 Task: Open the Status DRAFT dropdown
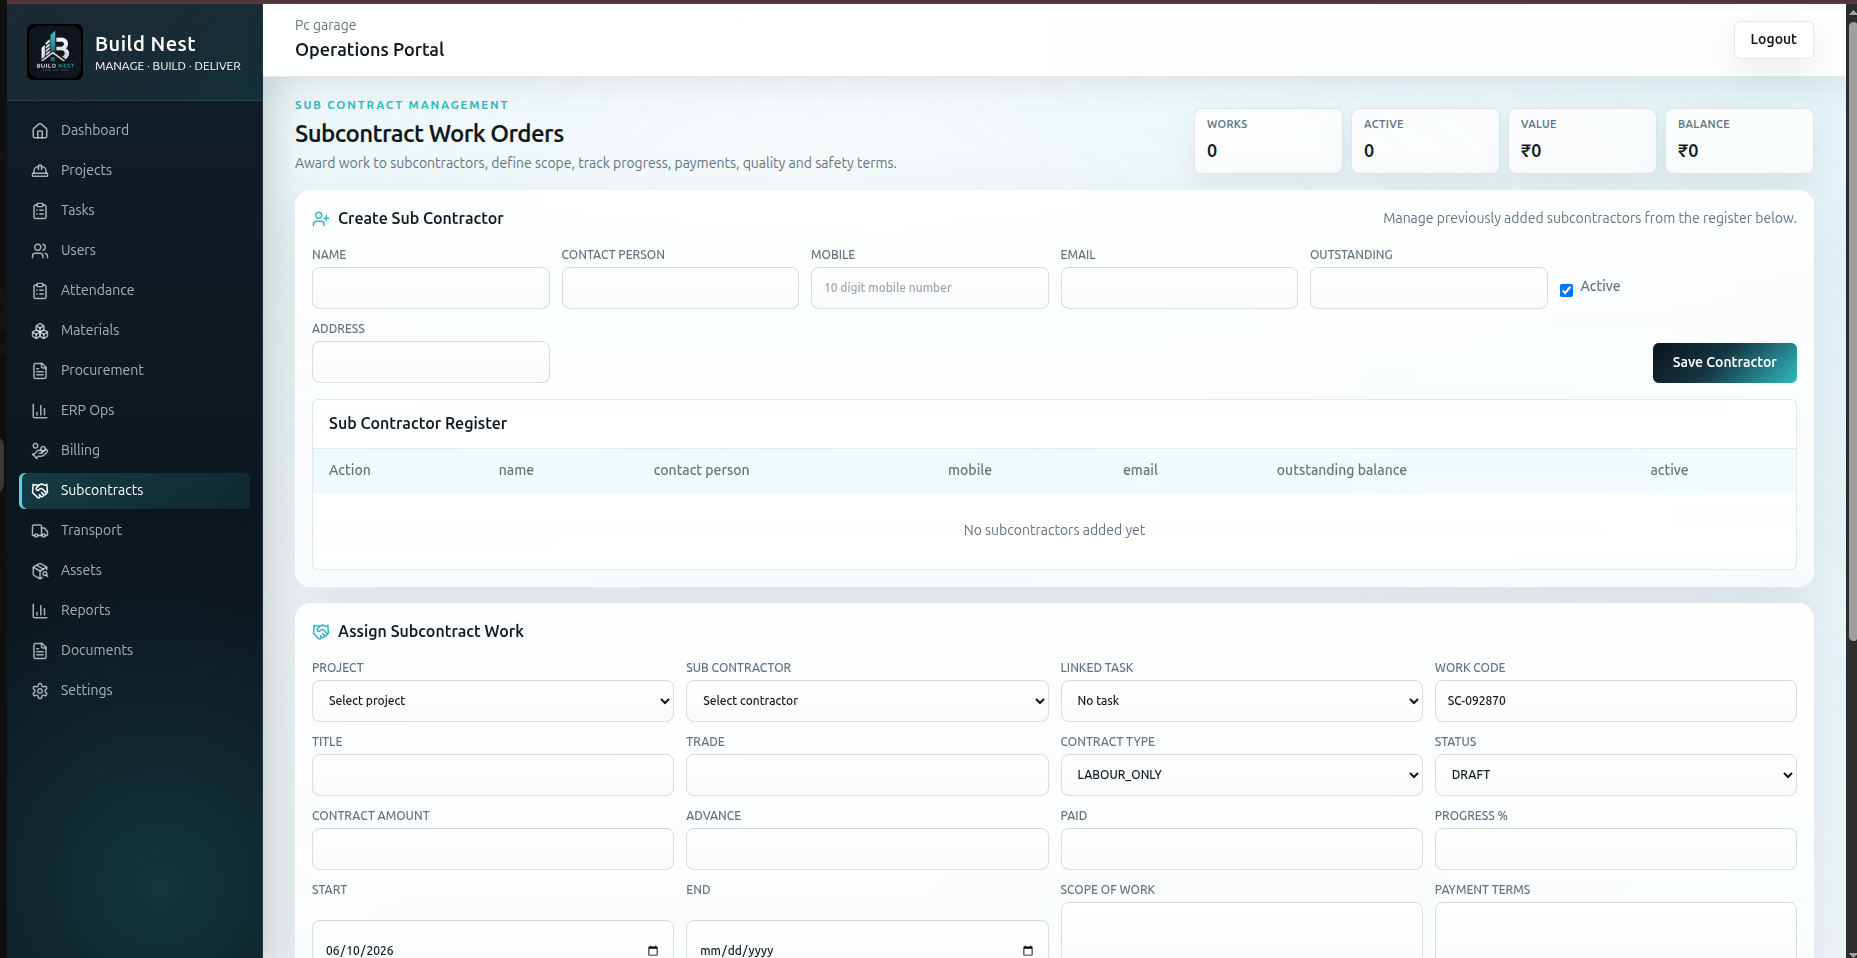tap(1615, 775)
